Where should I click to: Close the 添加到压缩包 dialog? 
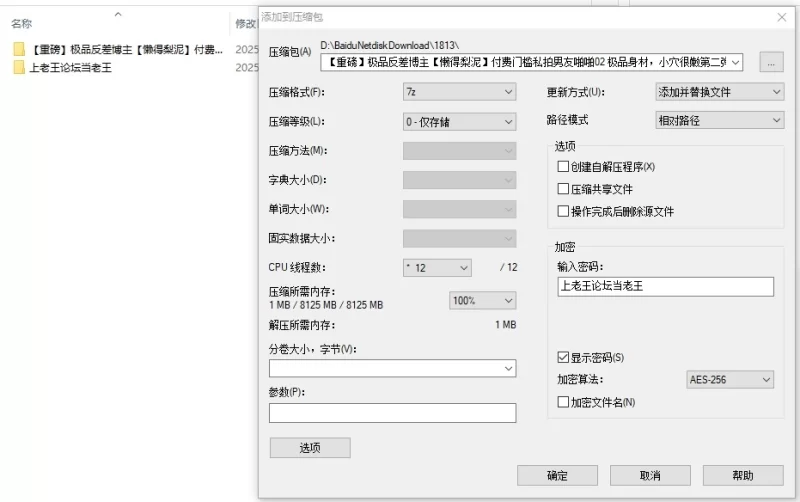782,17
